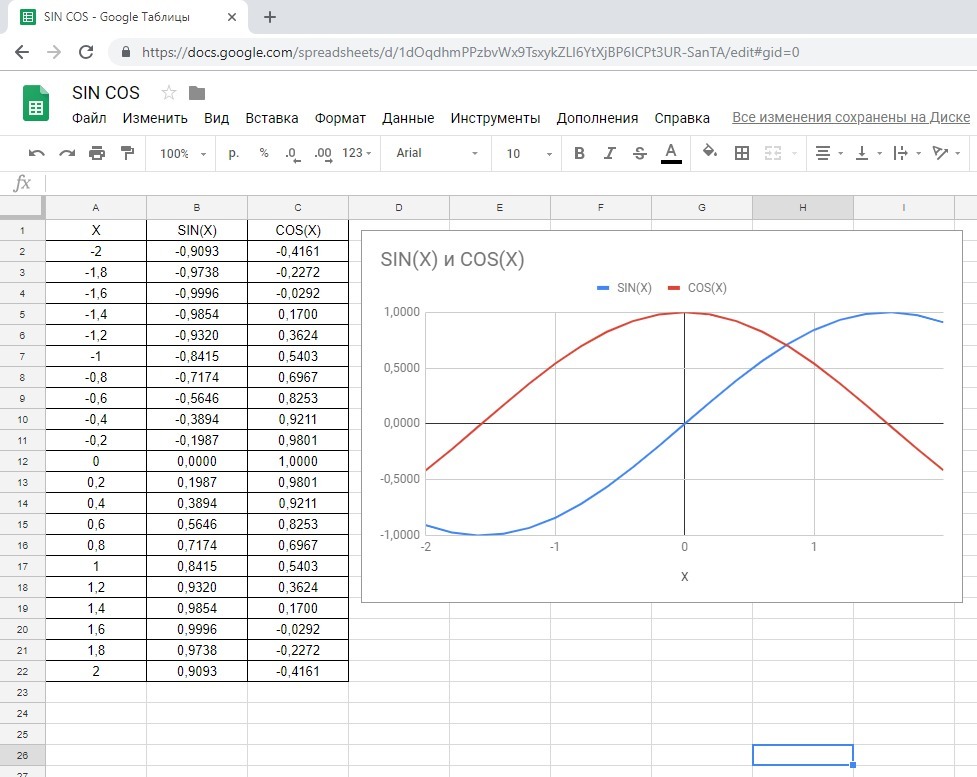Image resolution: width=977 pixels, height=777 pixels.
Task: Decrease decimal places icon
Action: point(293,154)
